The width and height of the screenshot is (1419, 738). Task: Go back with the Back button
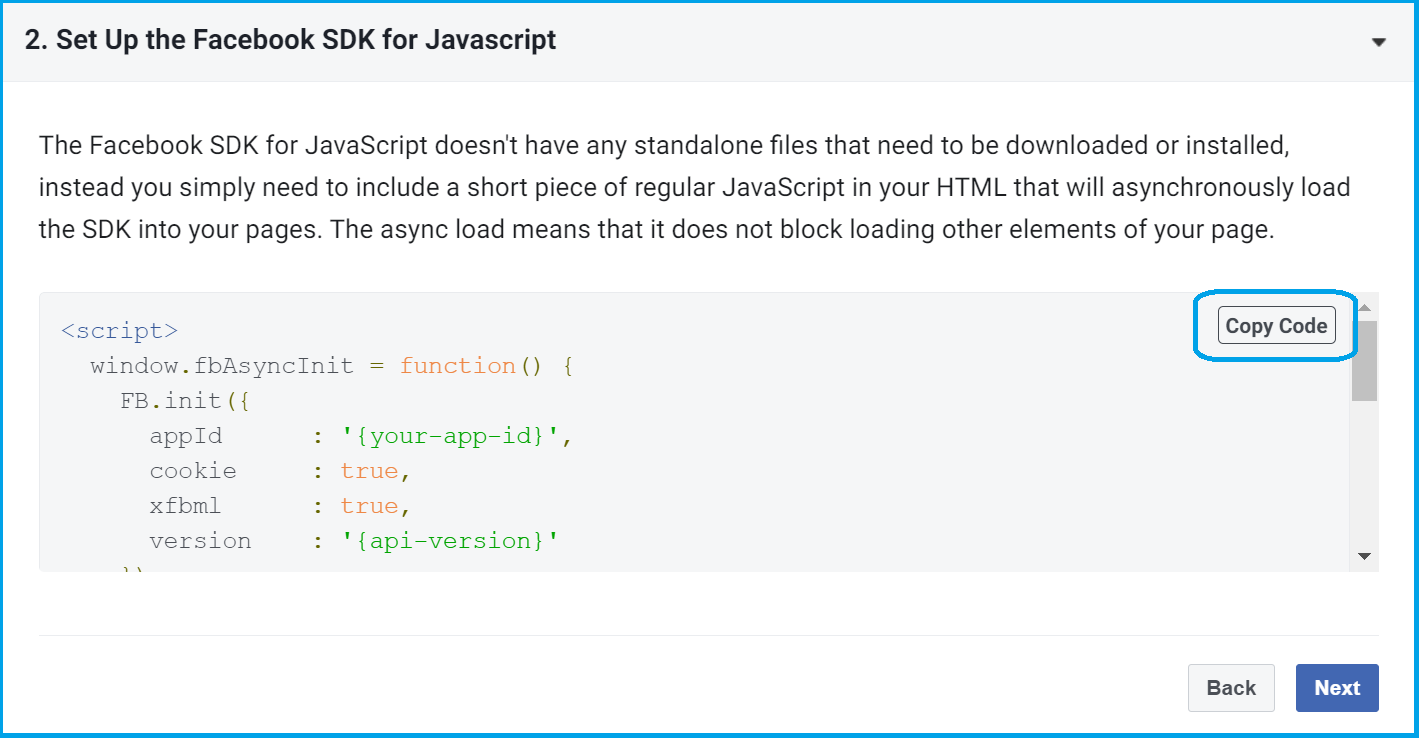1231,688
